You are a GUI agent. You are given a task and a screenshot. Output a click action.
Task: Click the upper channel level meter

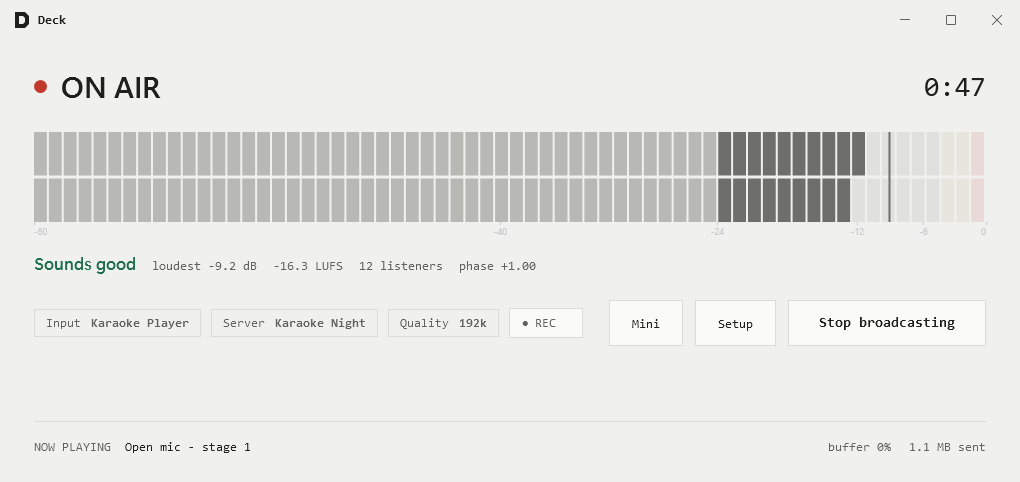click(x=509, y=154)
